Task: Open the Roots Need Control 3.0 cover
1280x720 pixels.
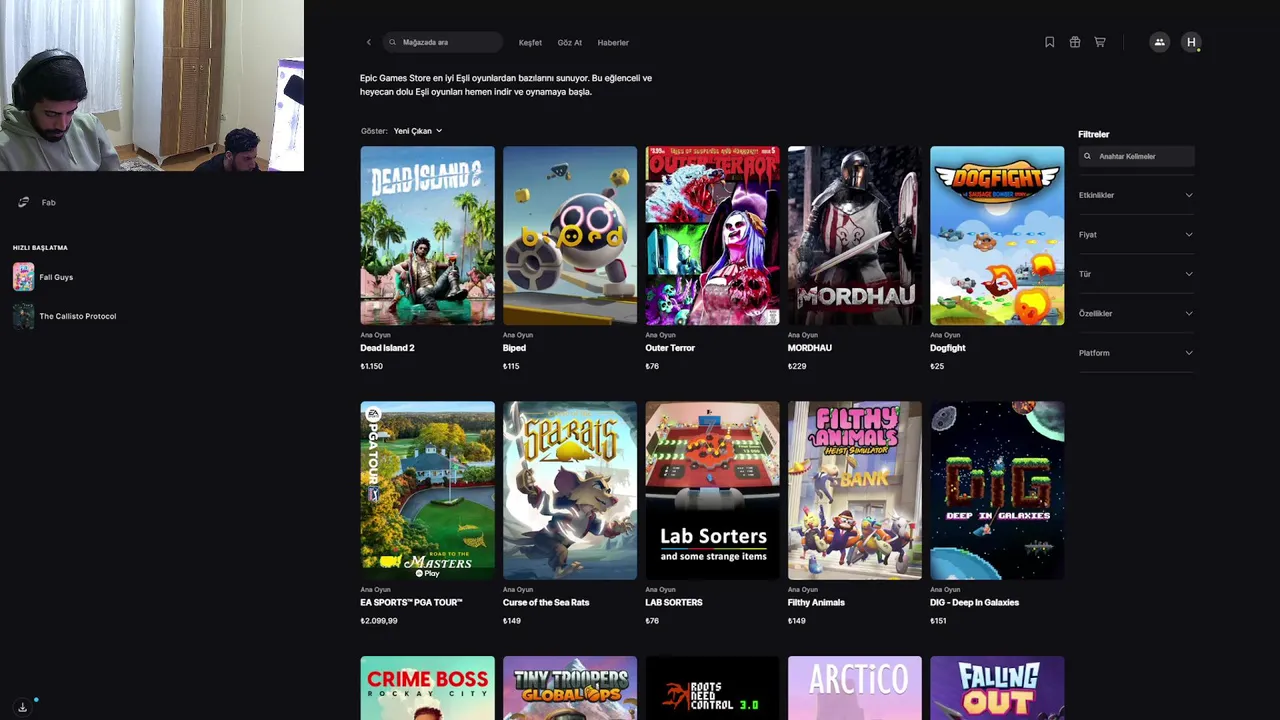Action: tap(712, 688)
